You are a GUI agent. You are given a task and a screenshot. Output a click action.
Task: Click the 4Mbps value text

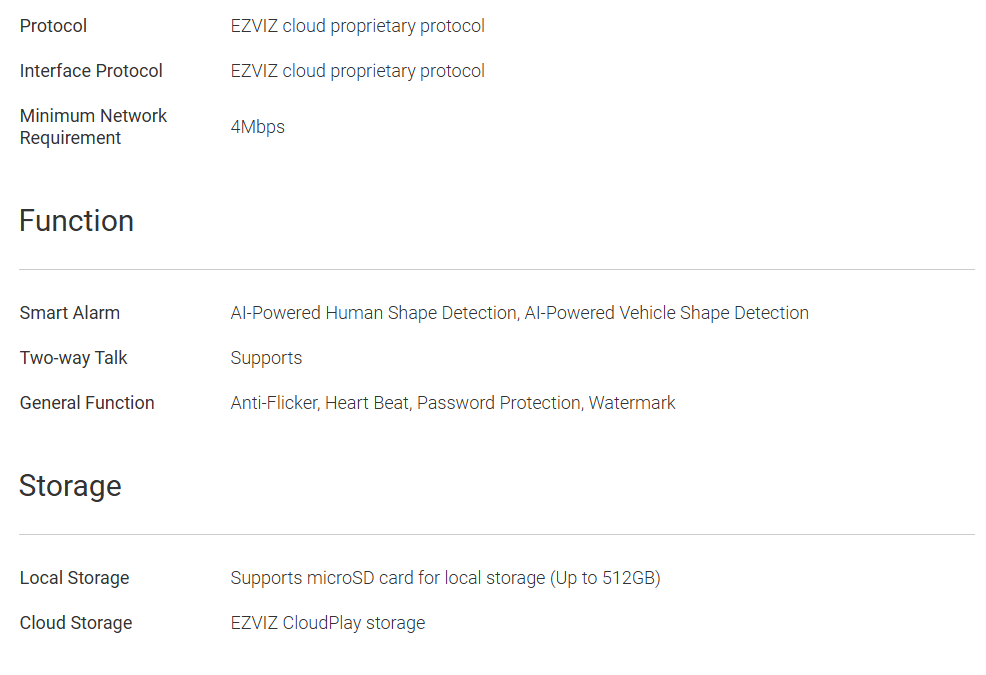257,127
